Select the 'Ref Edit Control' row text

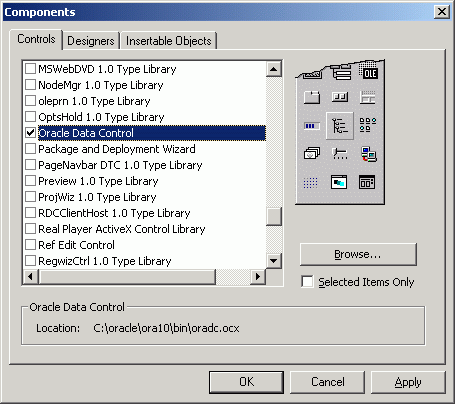(x=76, y=245)
